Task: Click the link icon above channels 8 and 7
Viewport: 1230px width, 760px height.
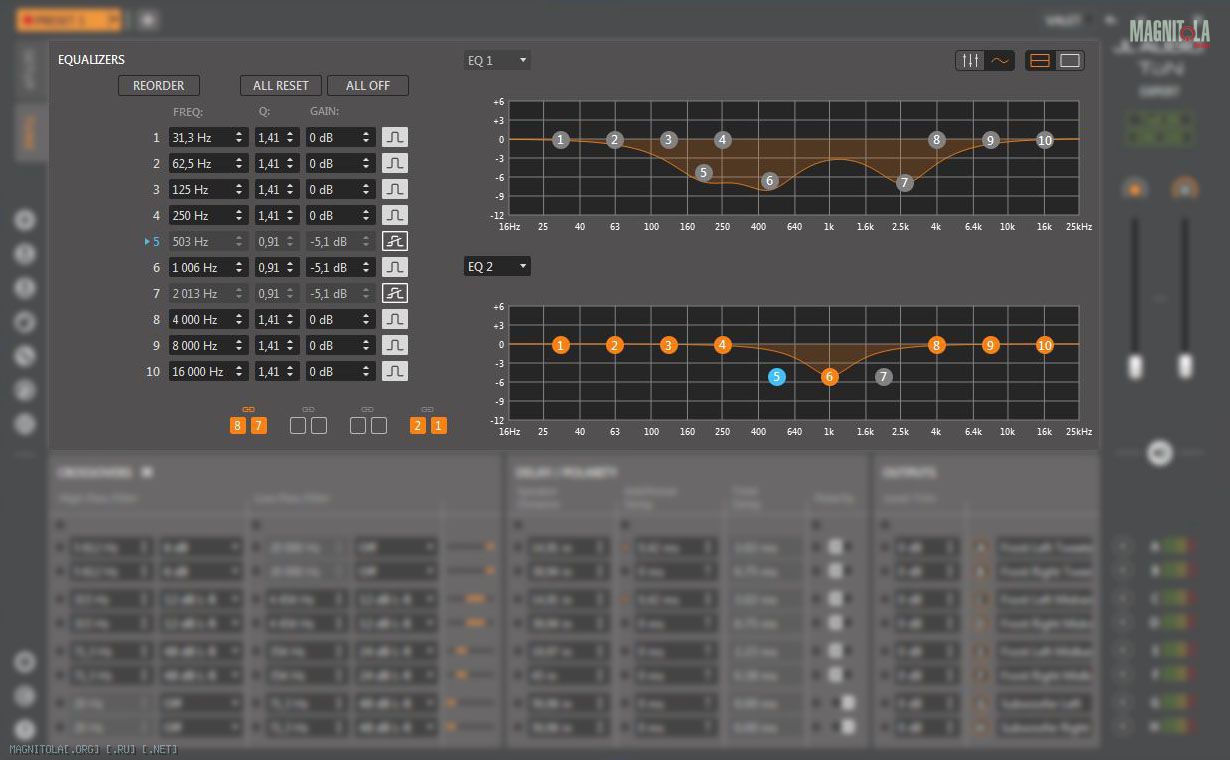Action: coord(248,409)
